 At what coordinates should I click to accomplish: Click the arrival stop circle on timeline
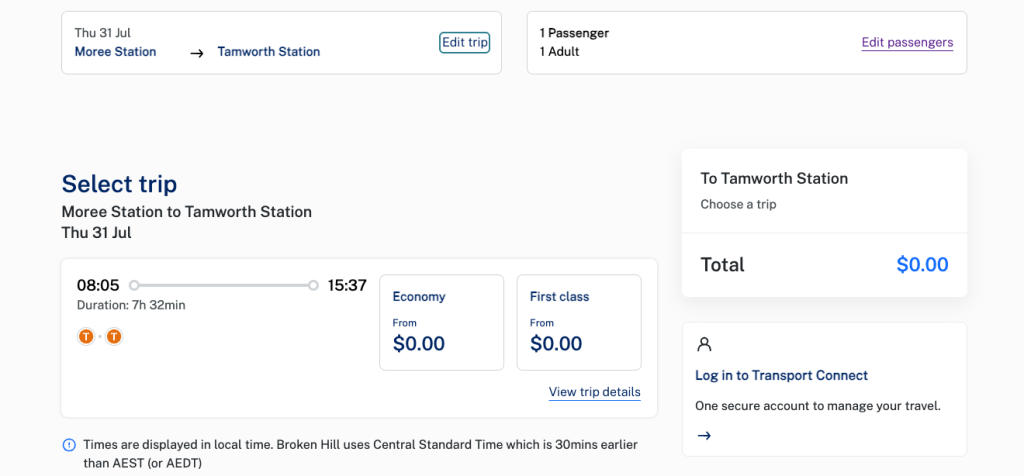tap(313, 285)
